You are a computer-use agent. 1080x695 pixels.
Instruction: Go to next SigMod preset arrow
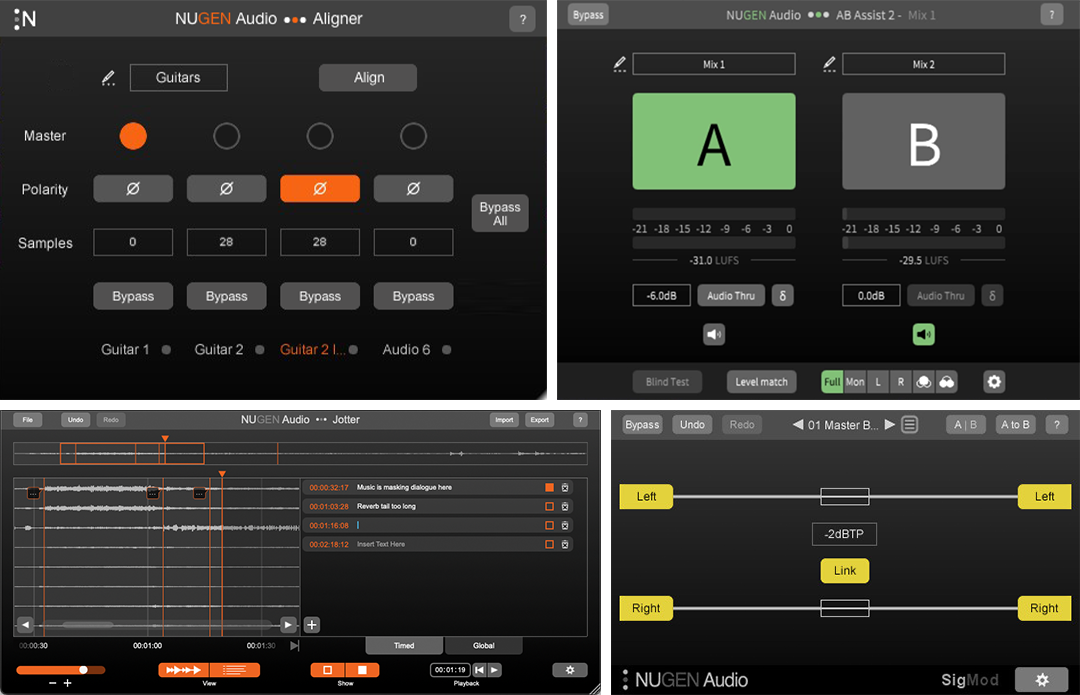[x=890, y=424]
